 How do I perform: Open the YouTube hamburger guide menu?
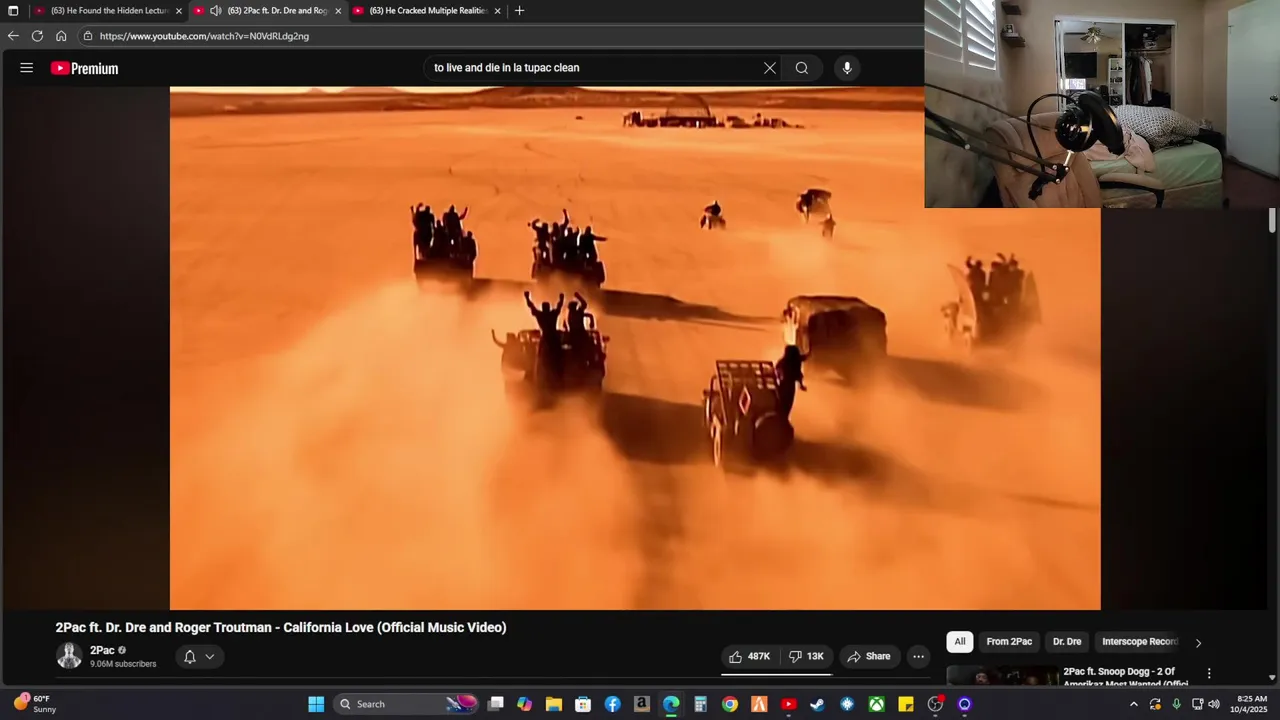pyautogui.click(x=26, y=68)
